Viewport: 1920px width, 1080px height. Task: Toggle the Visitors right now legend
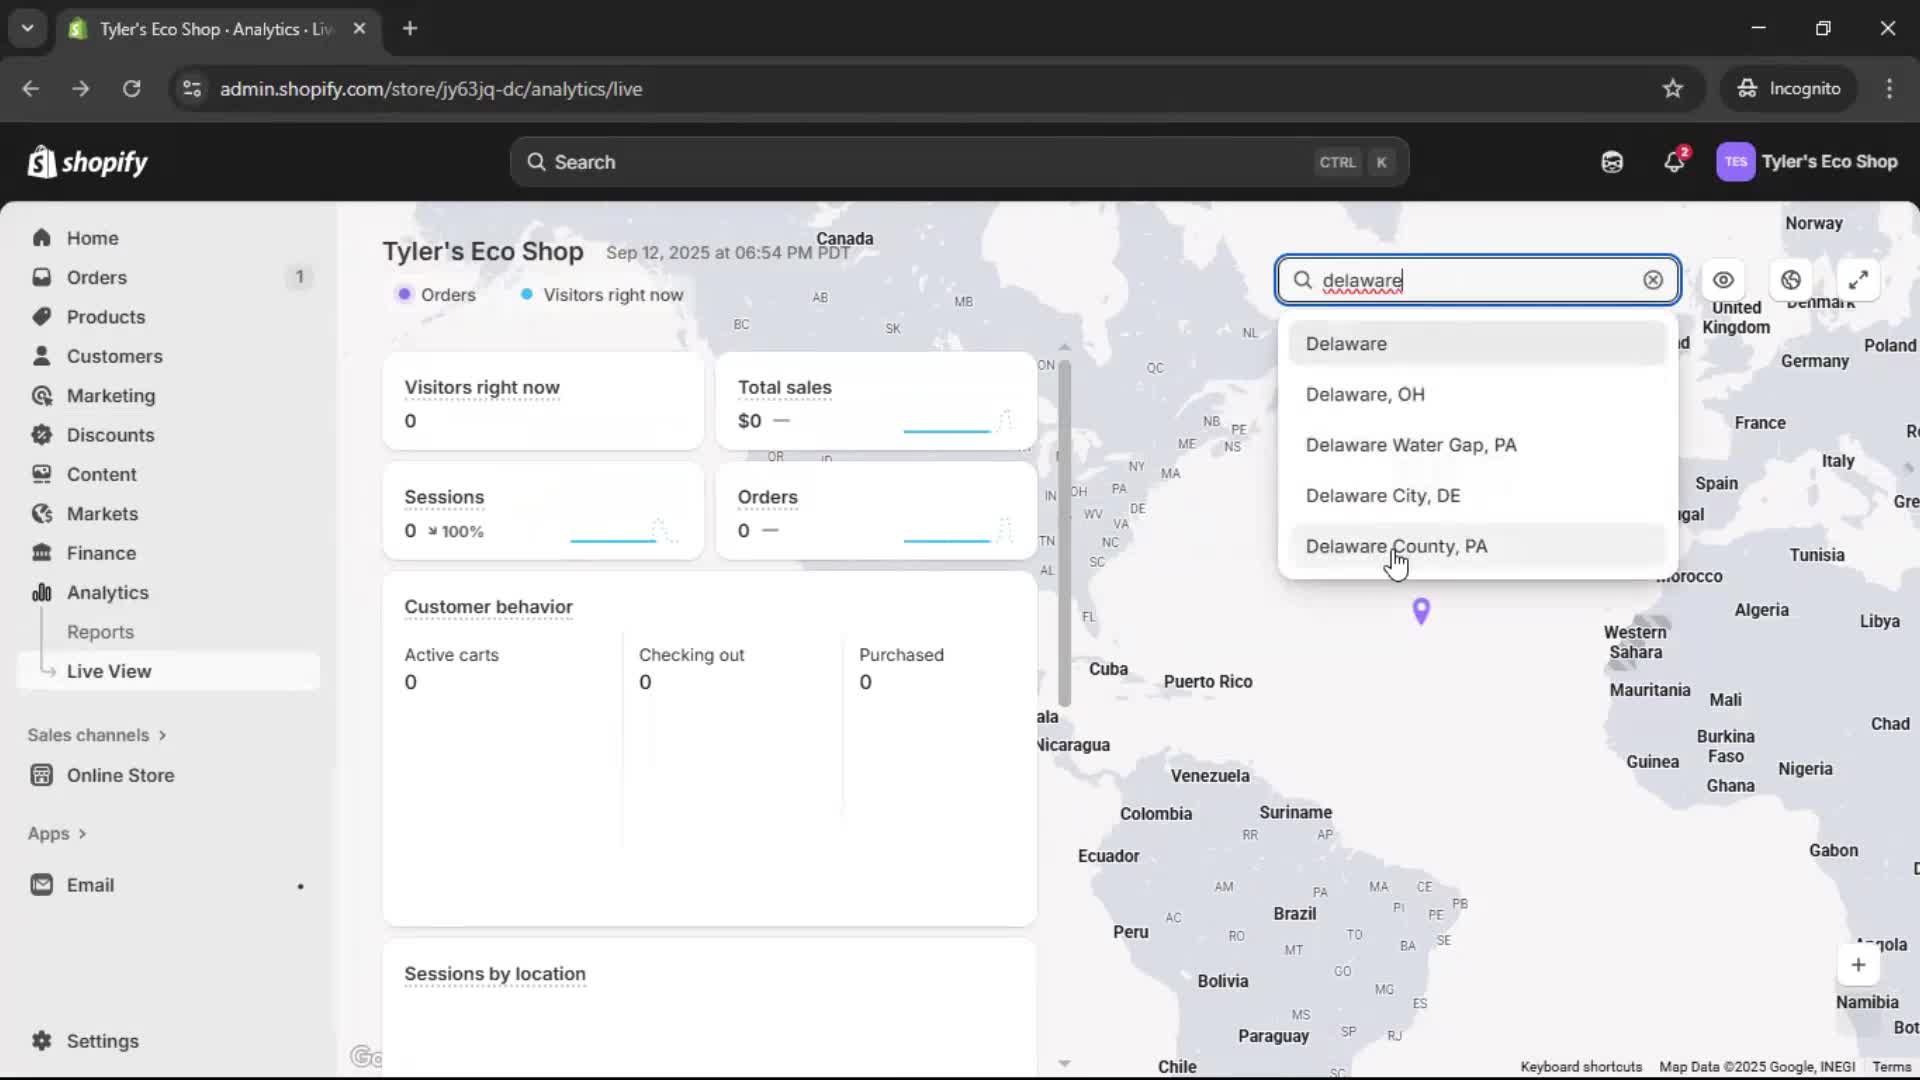pyautogui.click(x=600, y=294)
